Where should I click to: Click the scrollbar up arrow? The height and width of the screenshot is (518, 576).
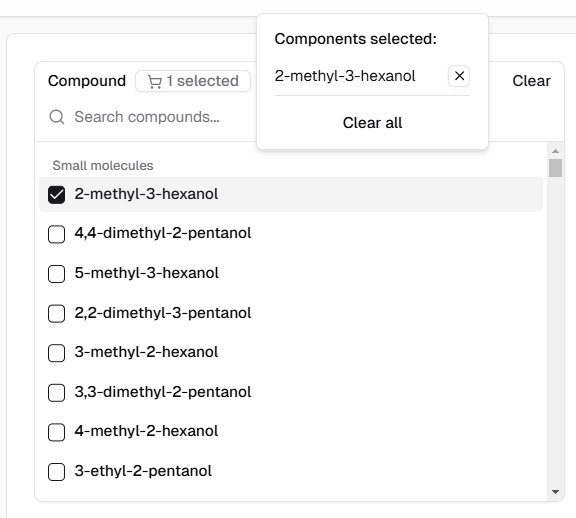(555, 151)
